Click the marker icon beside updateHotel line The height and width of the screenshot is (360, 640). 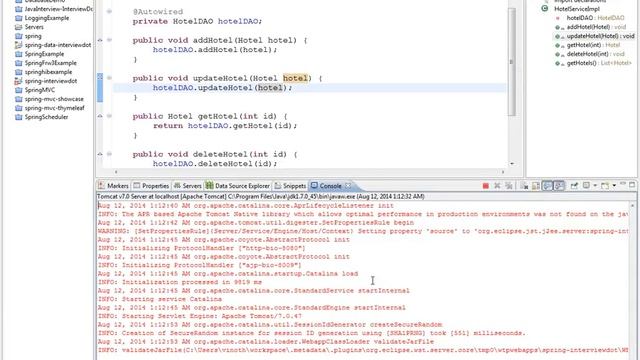point(100,77)
